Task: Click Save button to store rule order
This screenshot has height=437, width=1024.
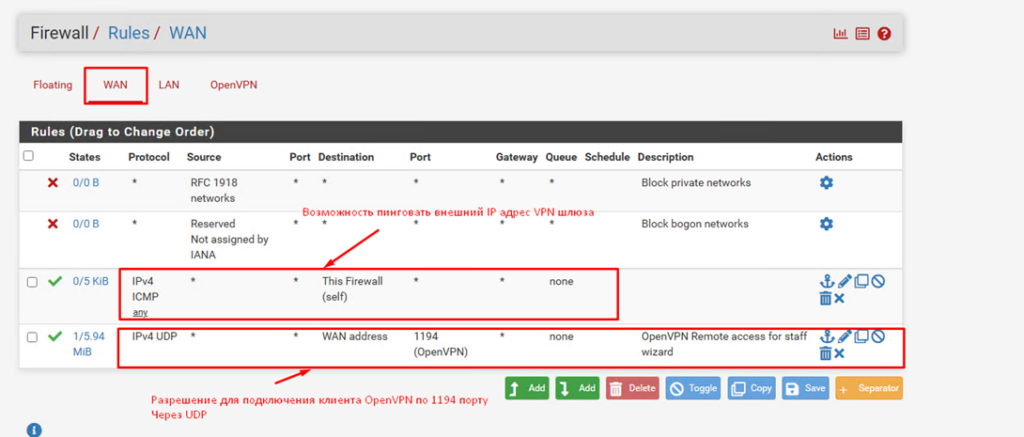Action: coord(805,388)
